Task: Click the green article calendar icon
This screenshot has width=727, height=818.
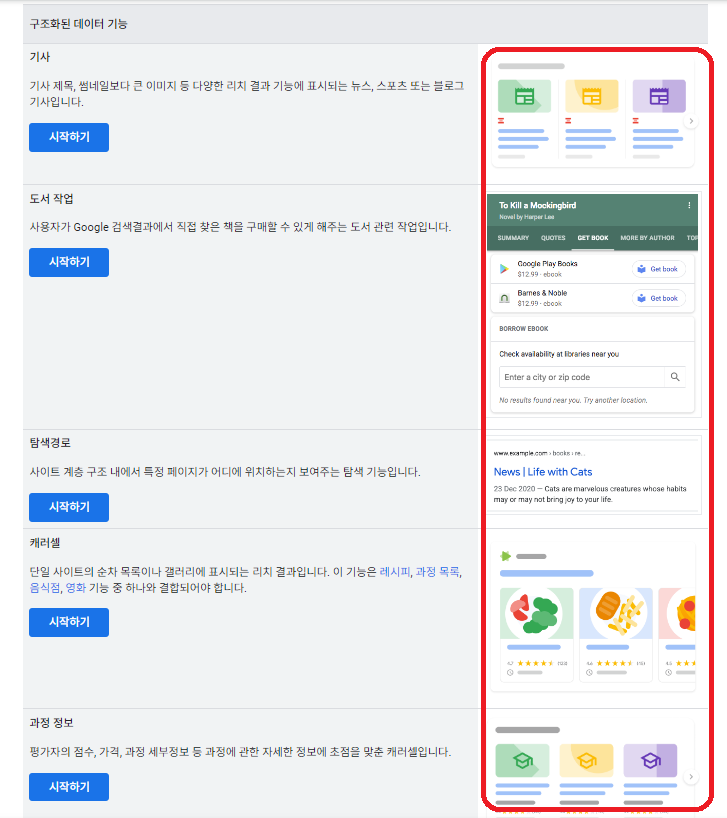Action: [524, 96]
